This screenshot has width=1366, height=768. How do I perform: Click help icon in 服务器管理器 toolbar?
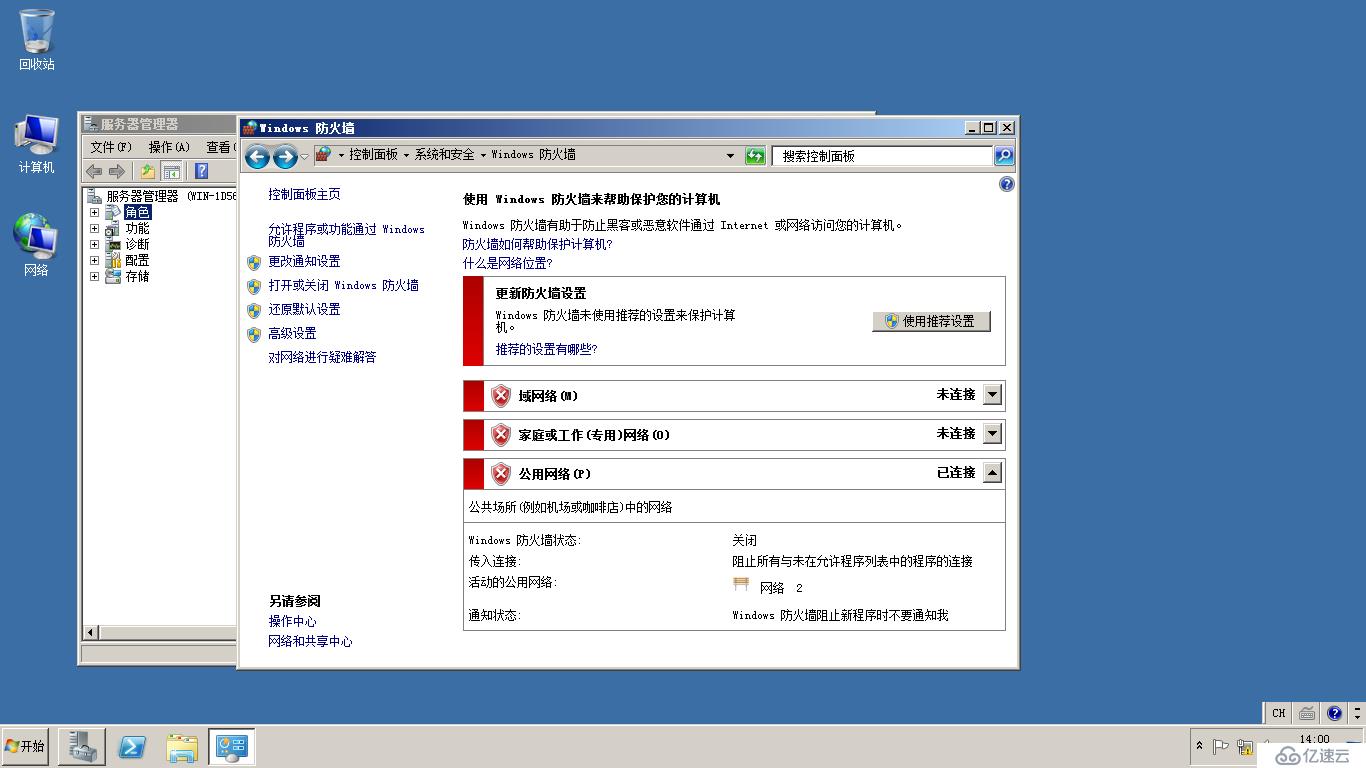click(x=201, y=172)
